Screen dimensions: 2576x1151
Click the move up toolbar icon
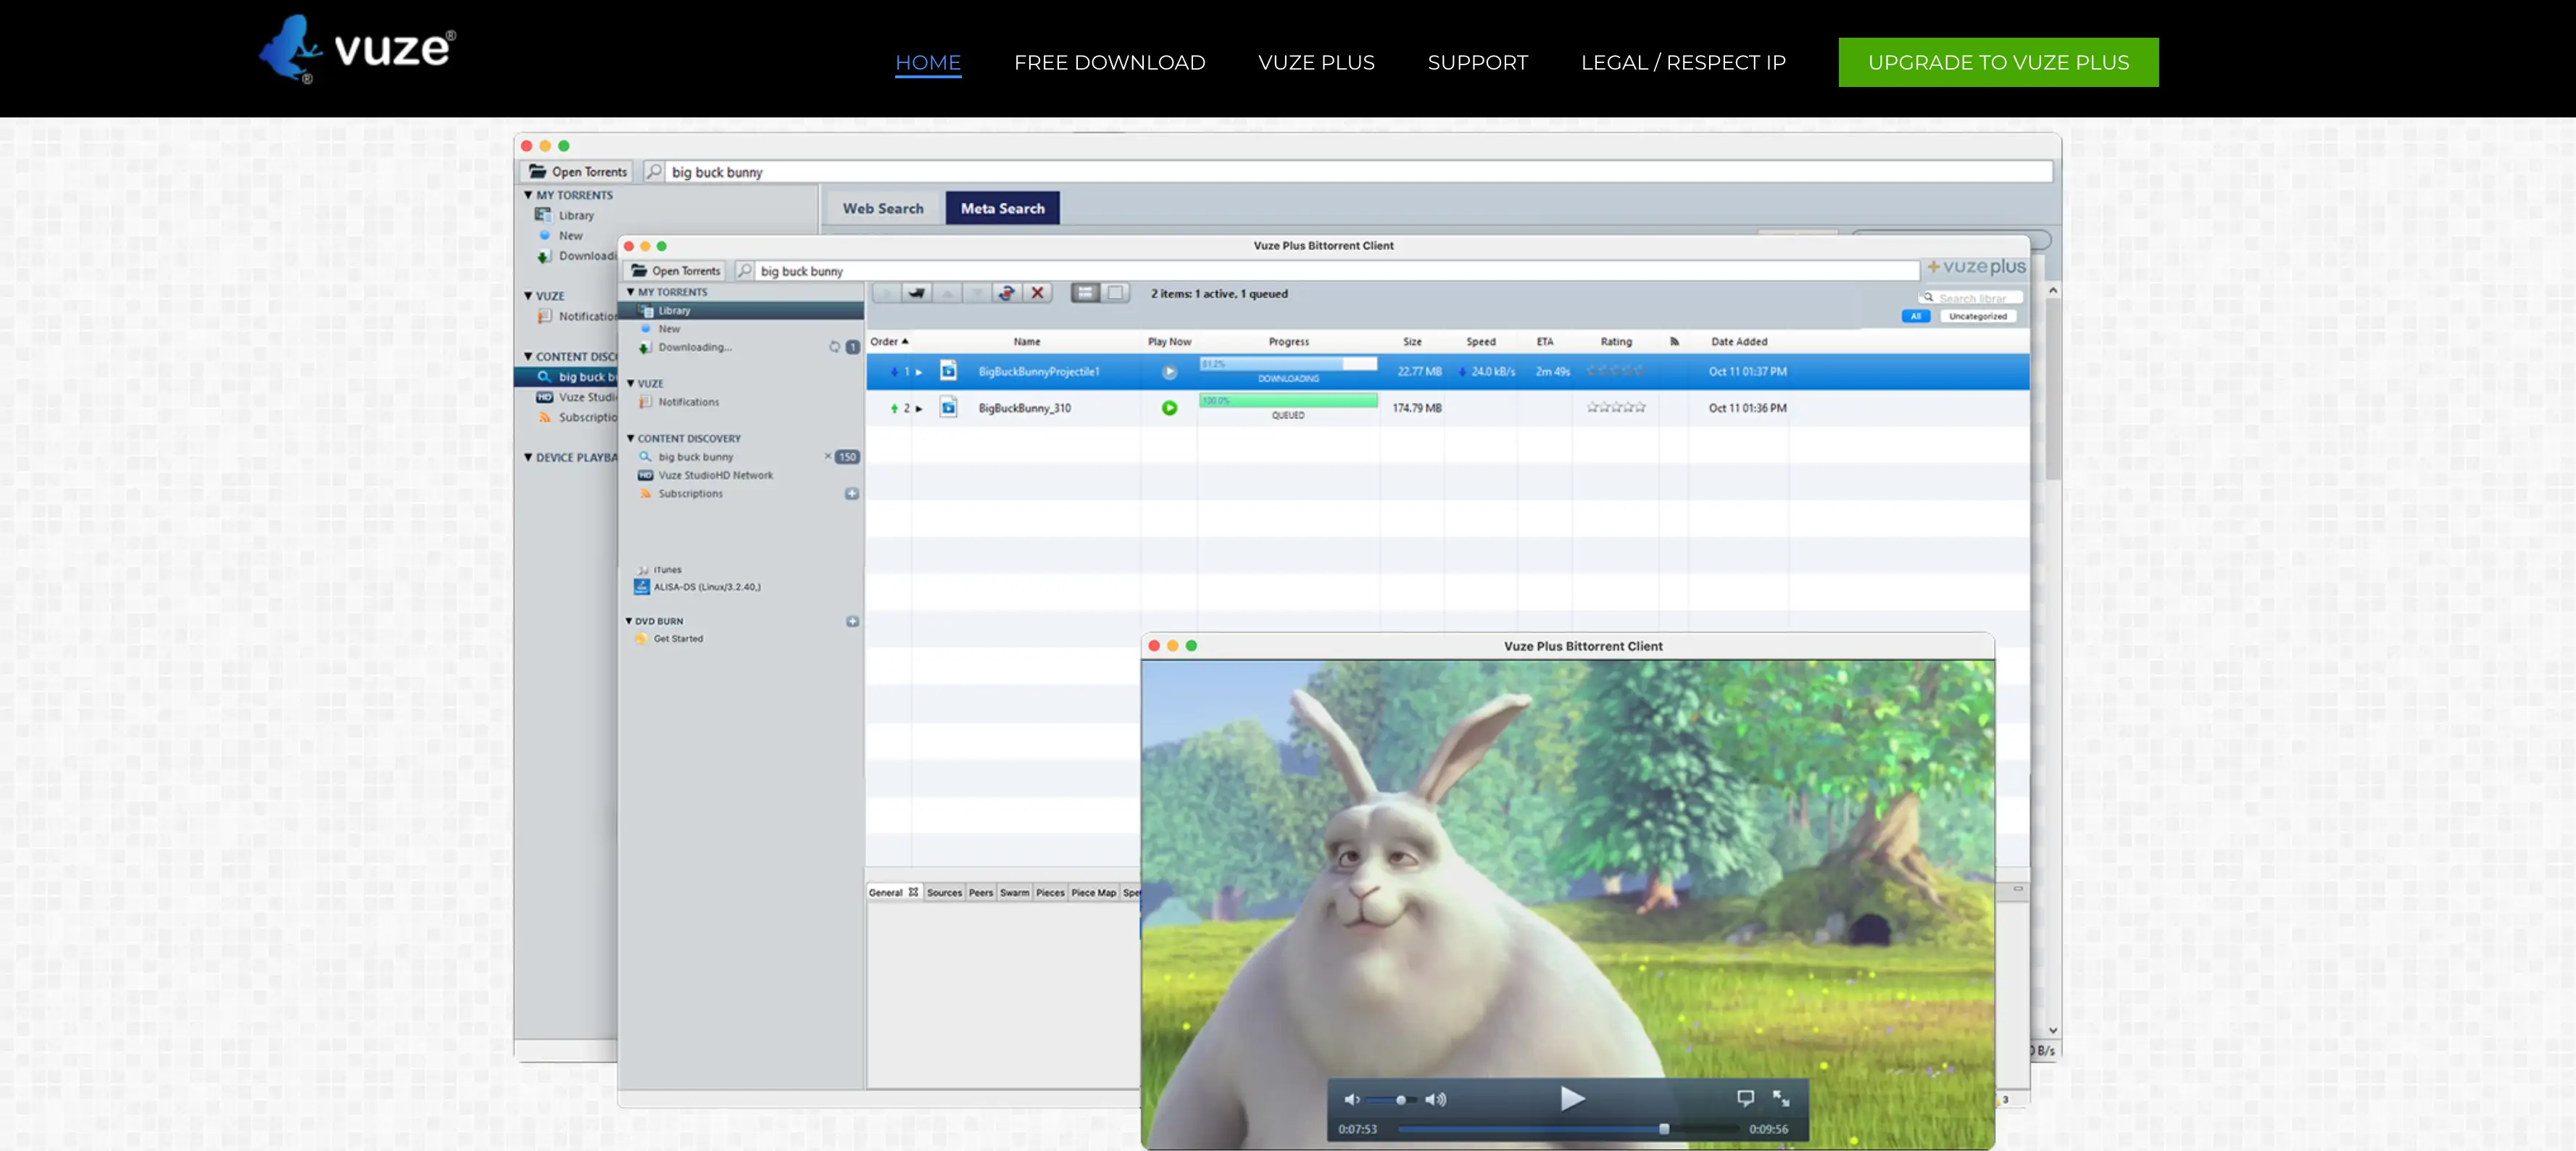[x=946, y=293]
